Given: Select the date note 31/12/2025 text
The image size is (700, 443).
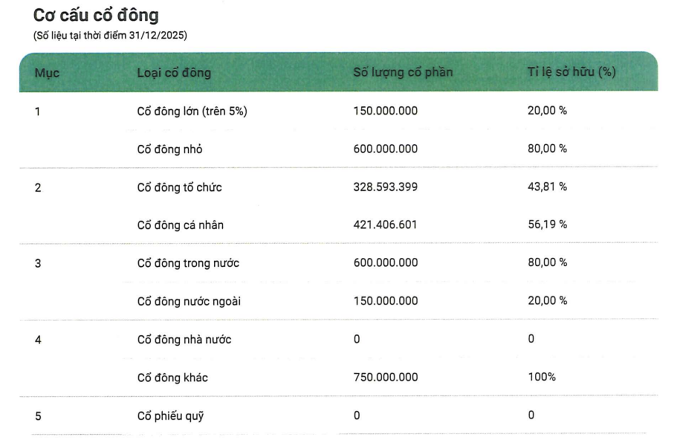Looking at the screenshot, I should tap(110, 35).
